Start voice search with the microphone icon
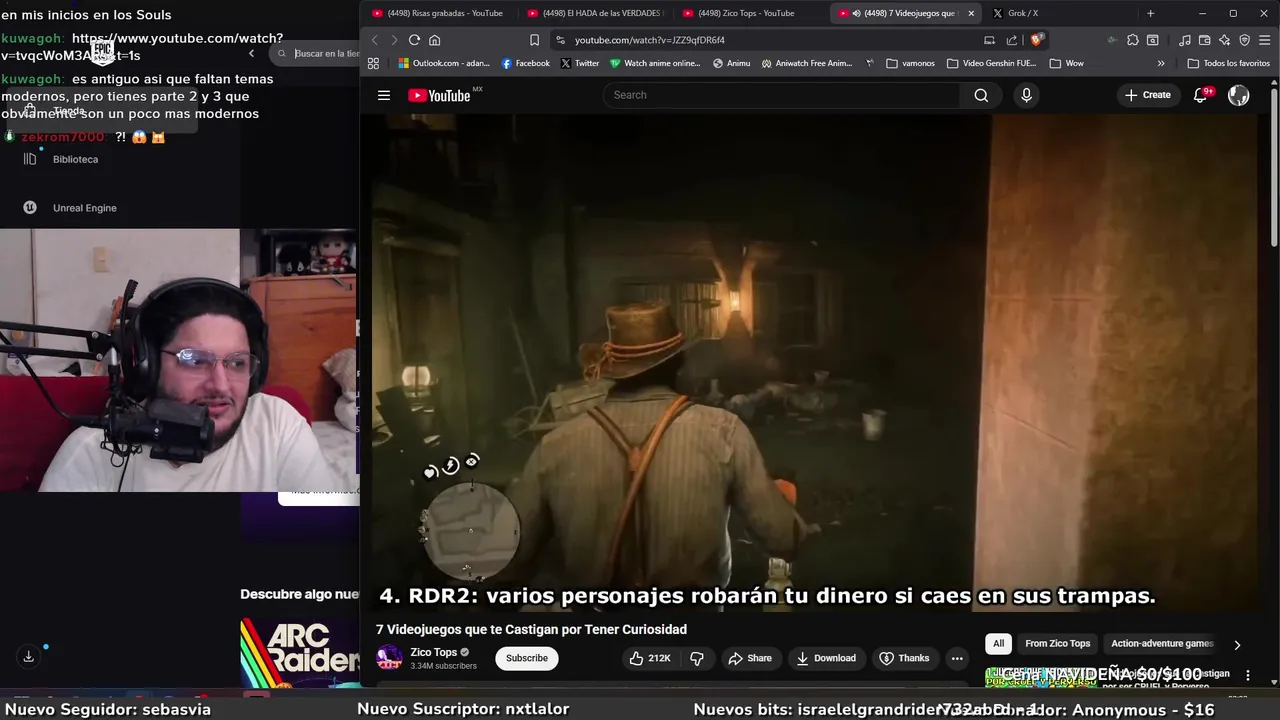Image resolution: width=1280 pixels, height=720 pixels. (1026, 95)
